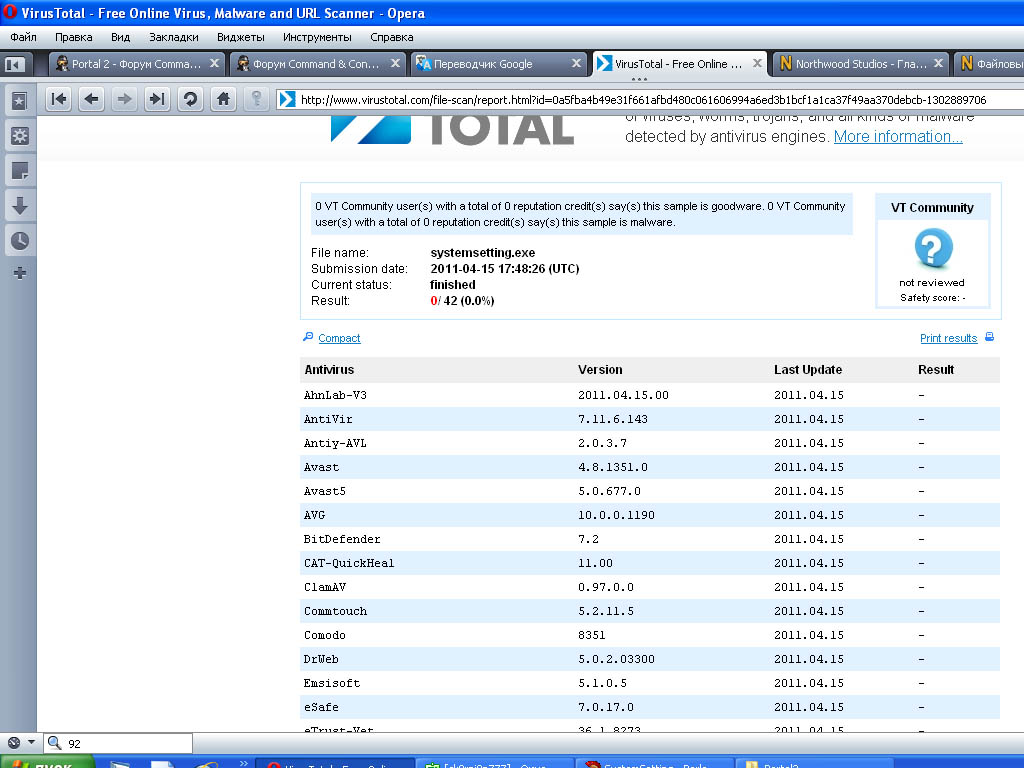Screen dimensions: 1024x768
Task: Open the Справка menu
Action: pos(391,37)
